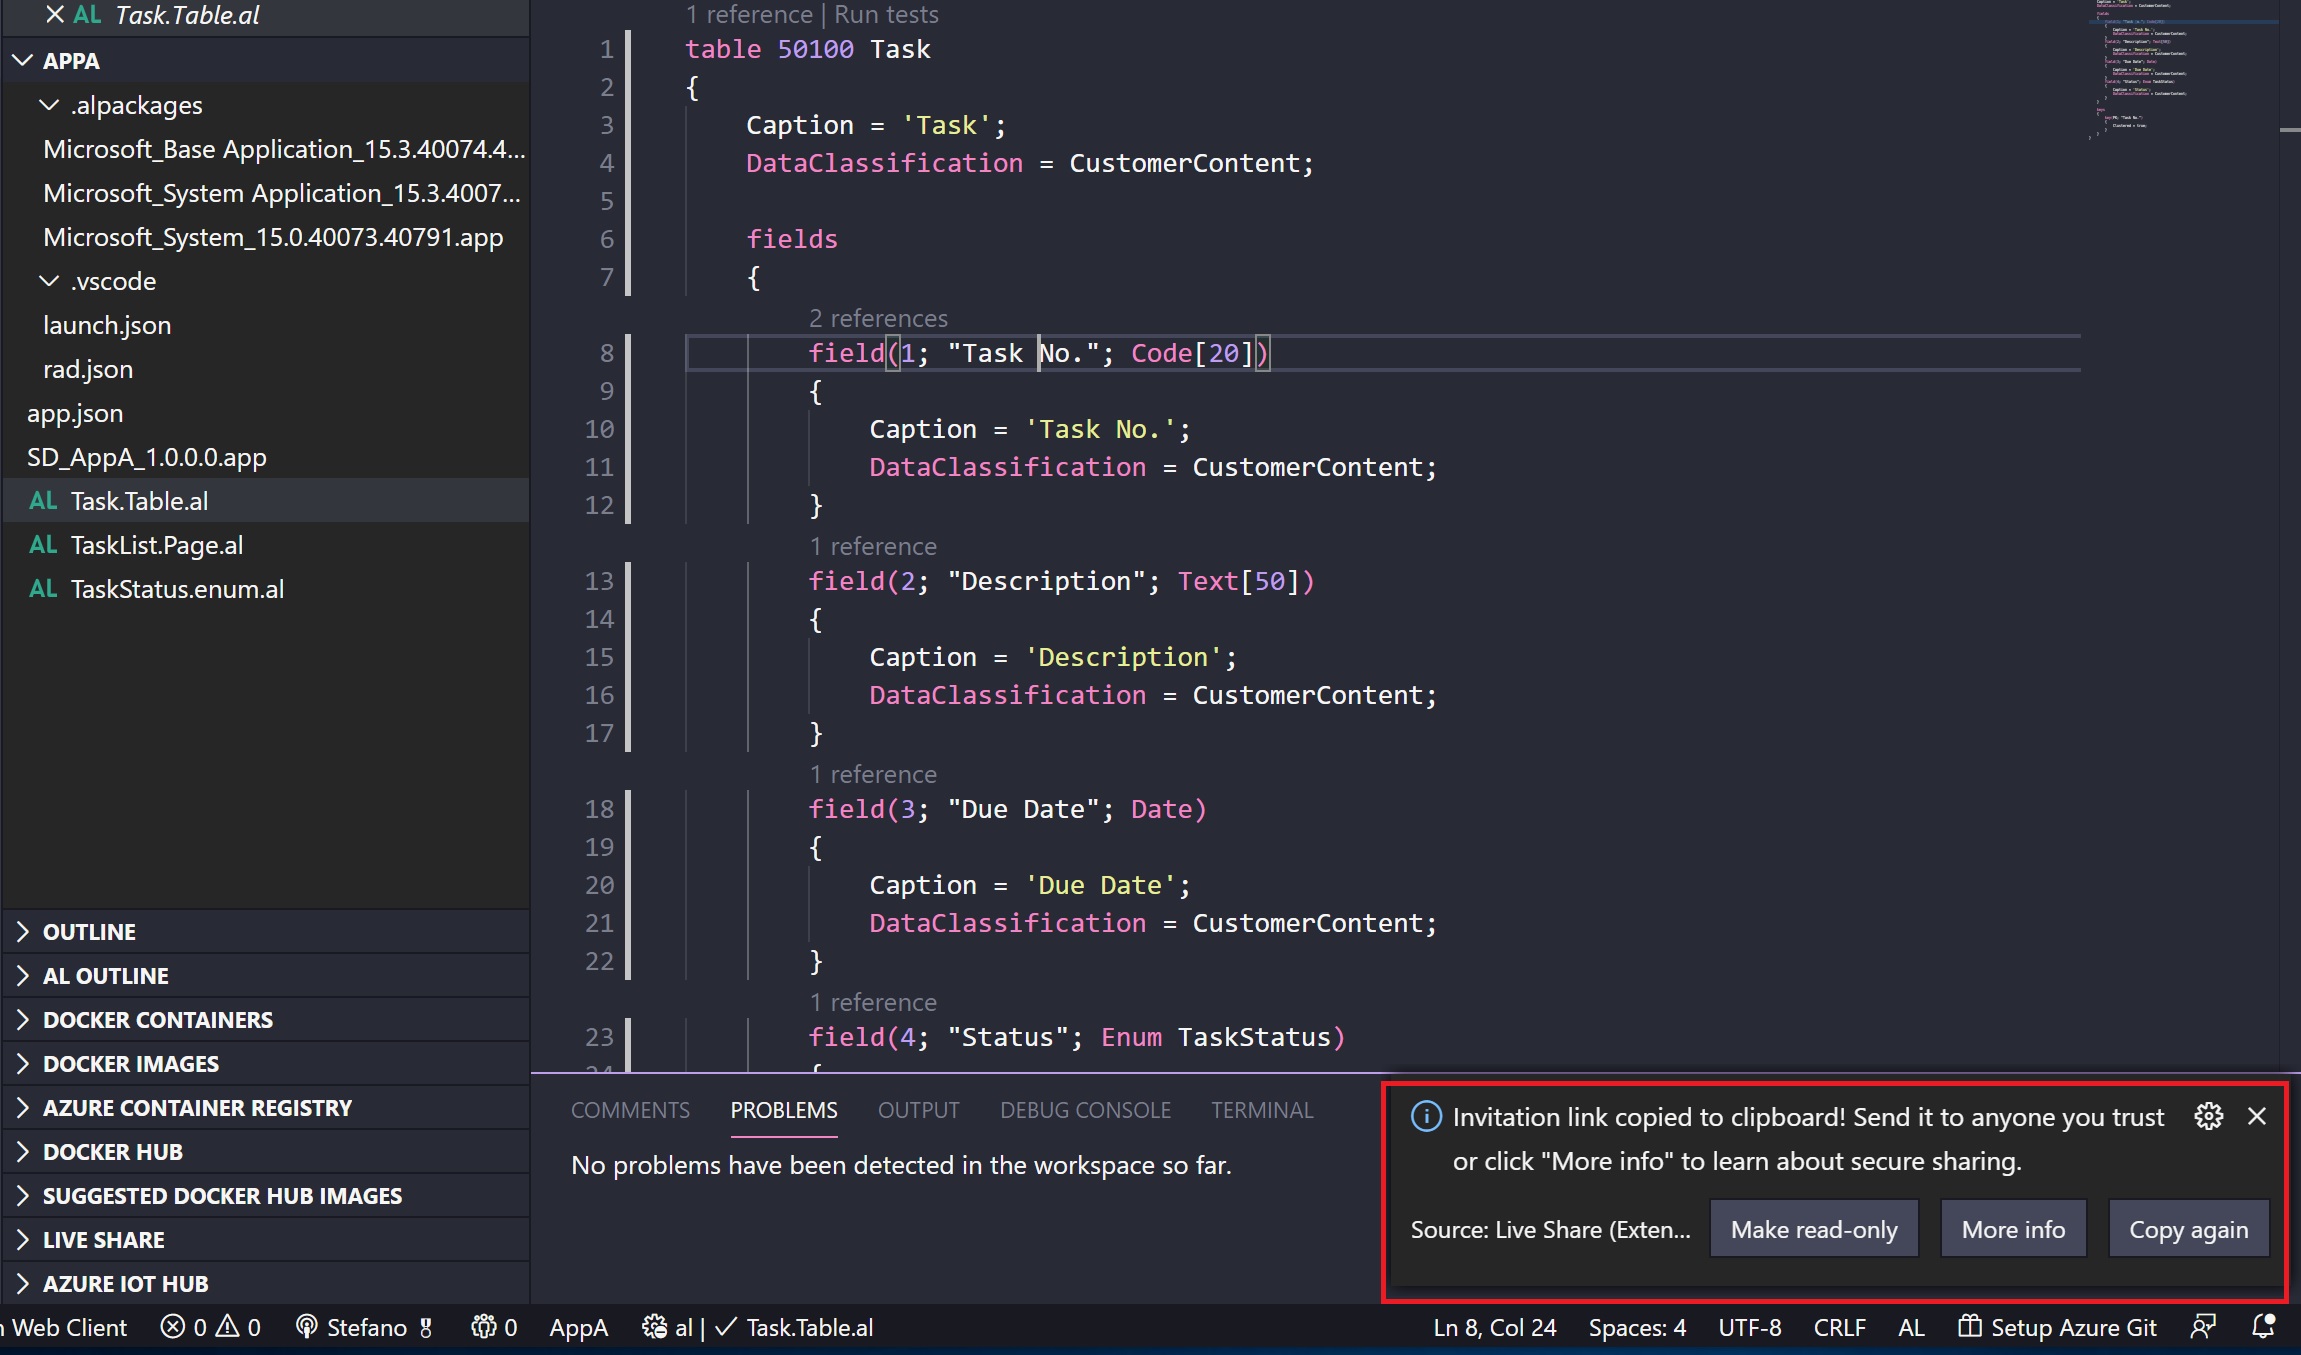Click the Task.Table.al checkmark status indicator
The width and height of the screenshot is (2301, 1355).
coord(727,1328)
